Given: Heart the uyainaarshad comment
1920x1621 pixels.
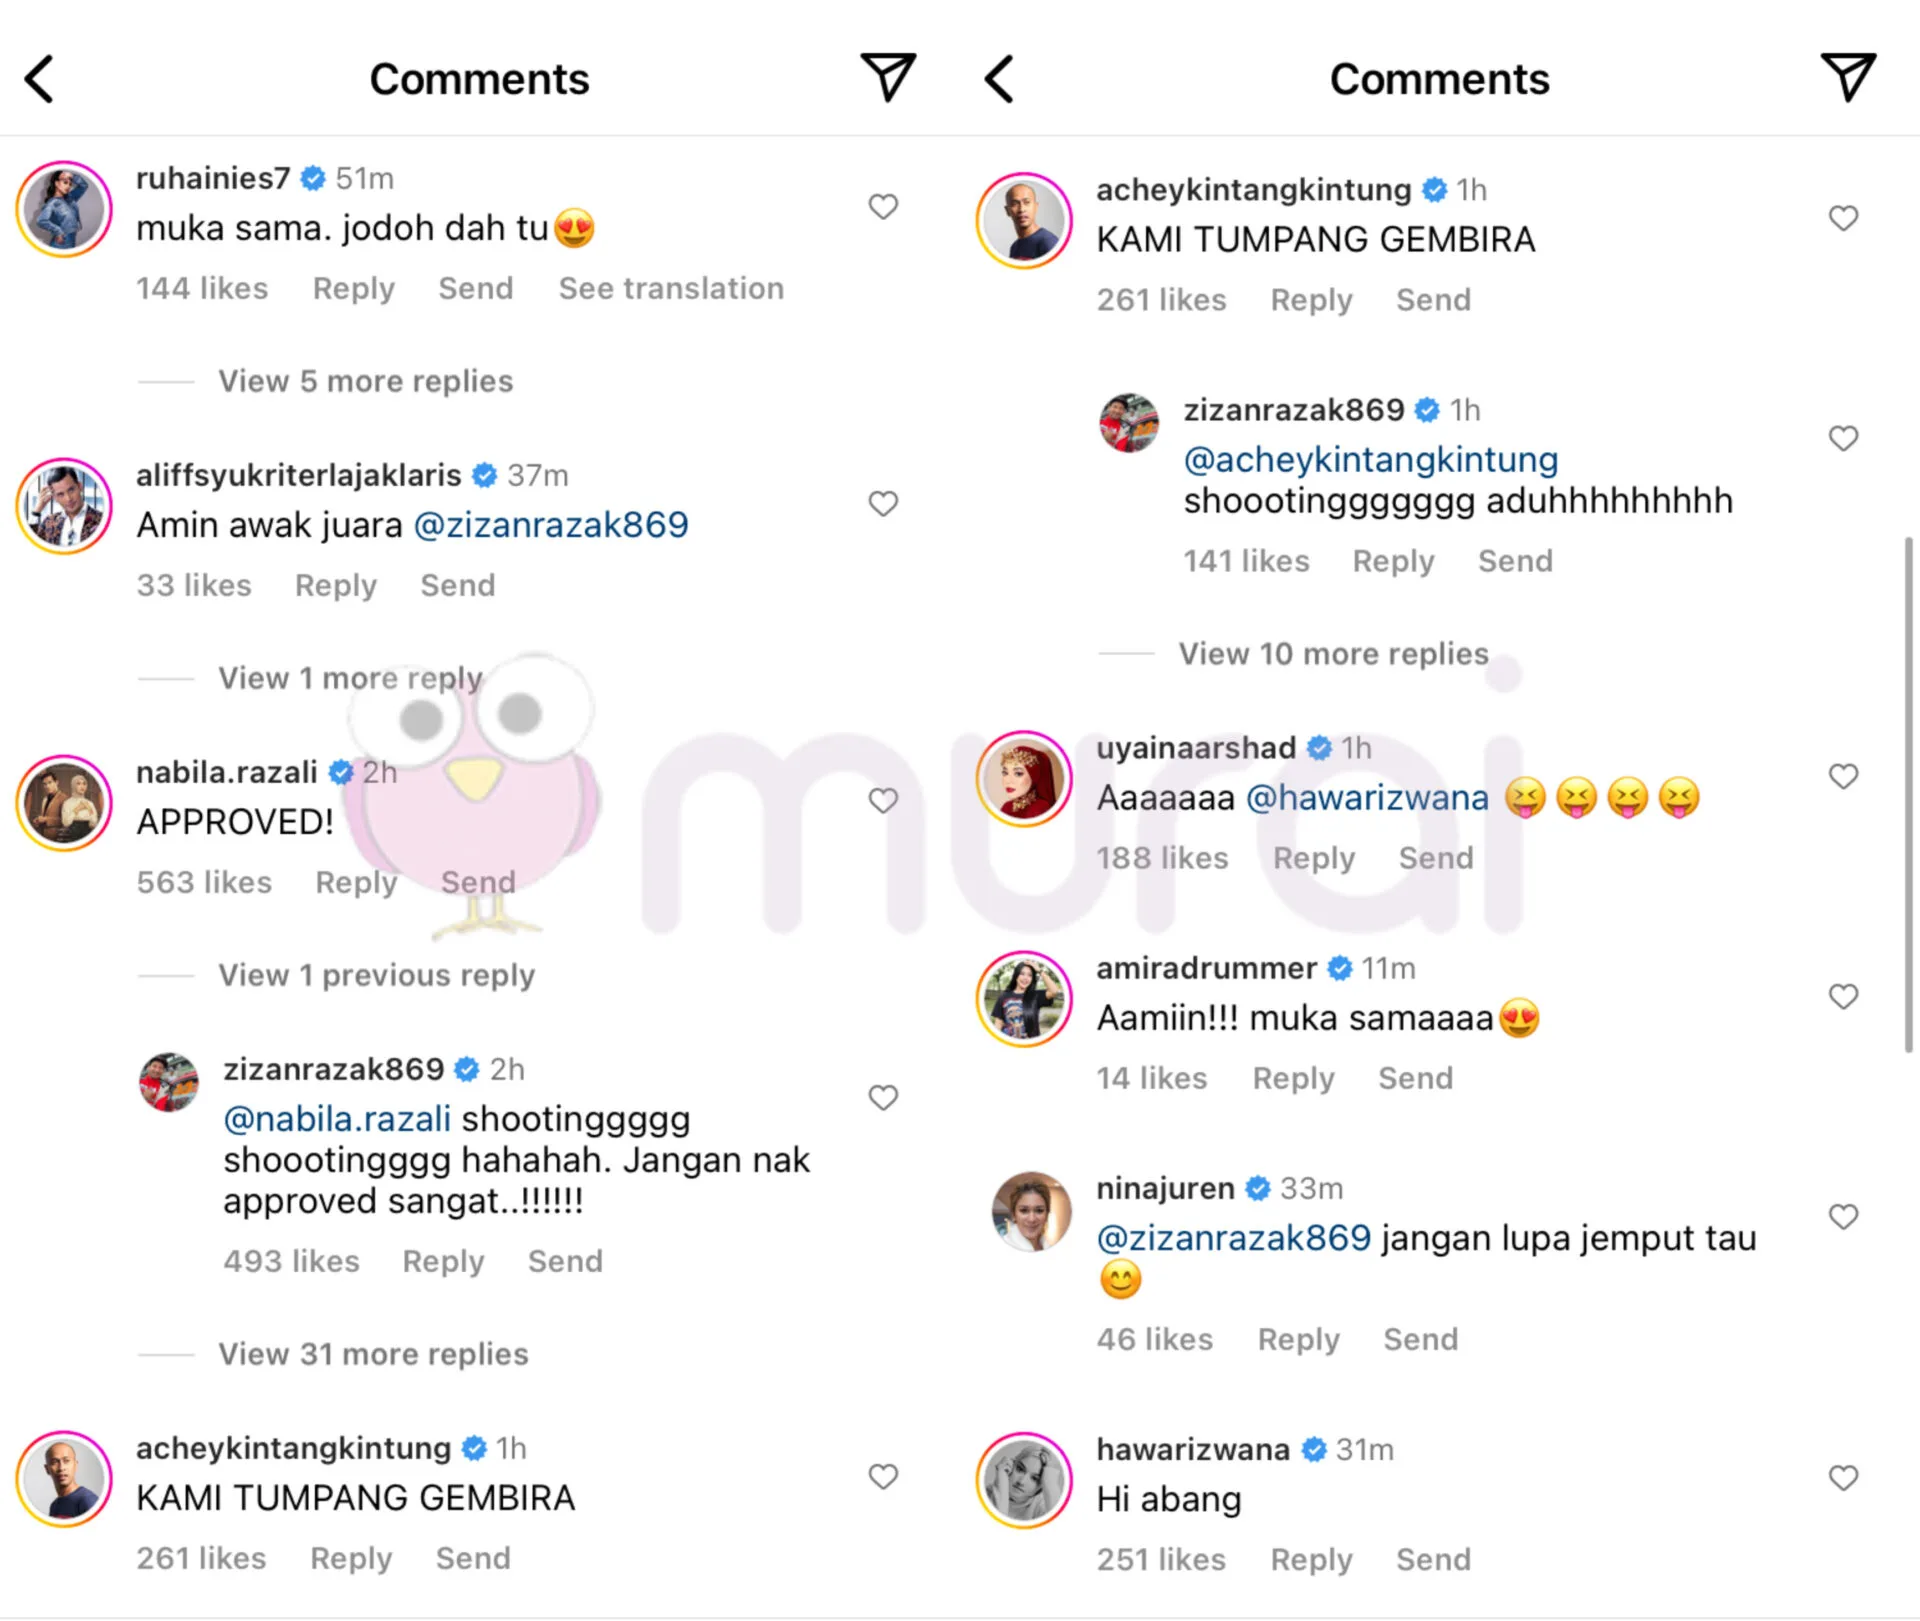Looking at the screenshot, I should pyautogui.click(x=1843, y=776).
